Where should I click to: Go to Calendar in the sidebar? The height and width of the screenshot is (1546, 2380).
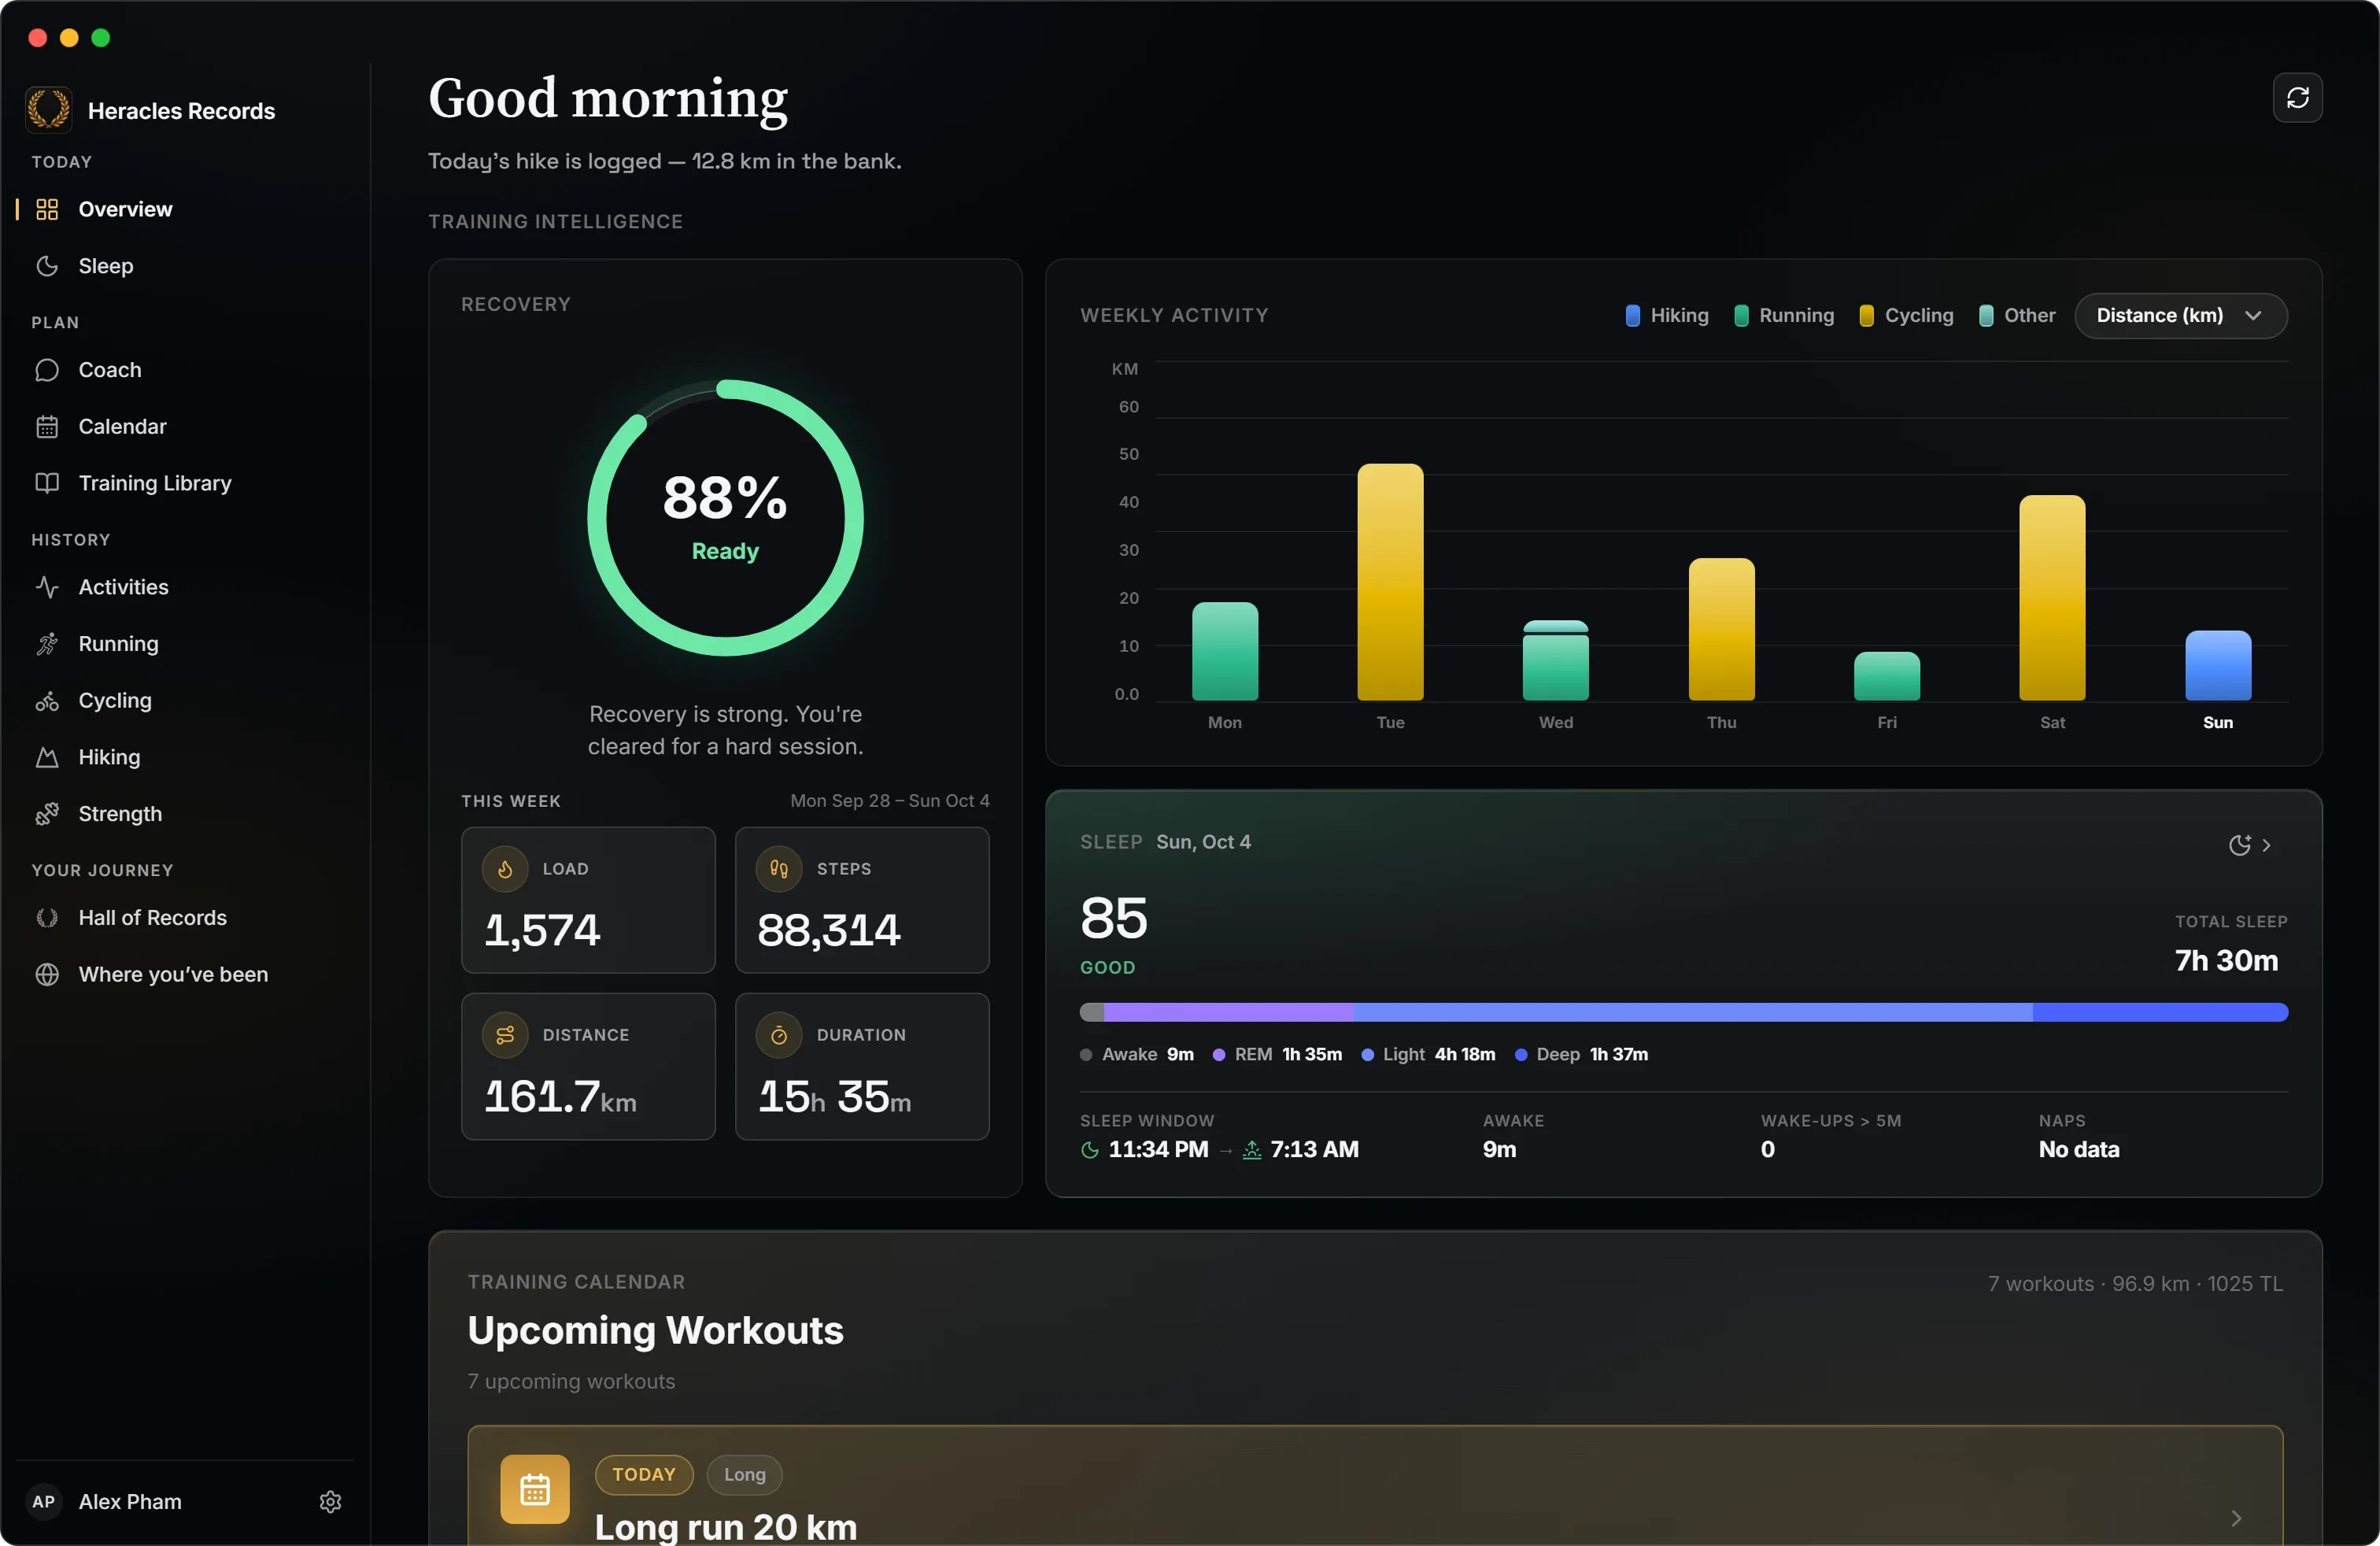(186, 427)
